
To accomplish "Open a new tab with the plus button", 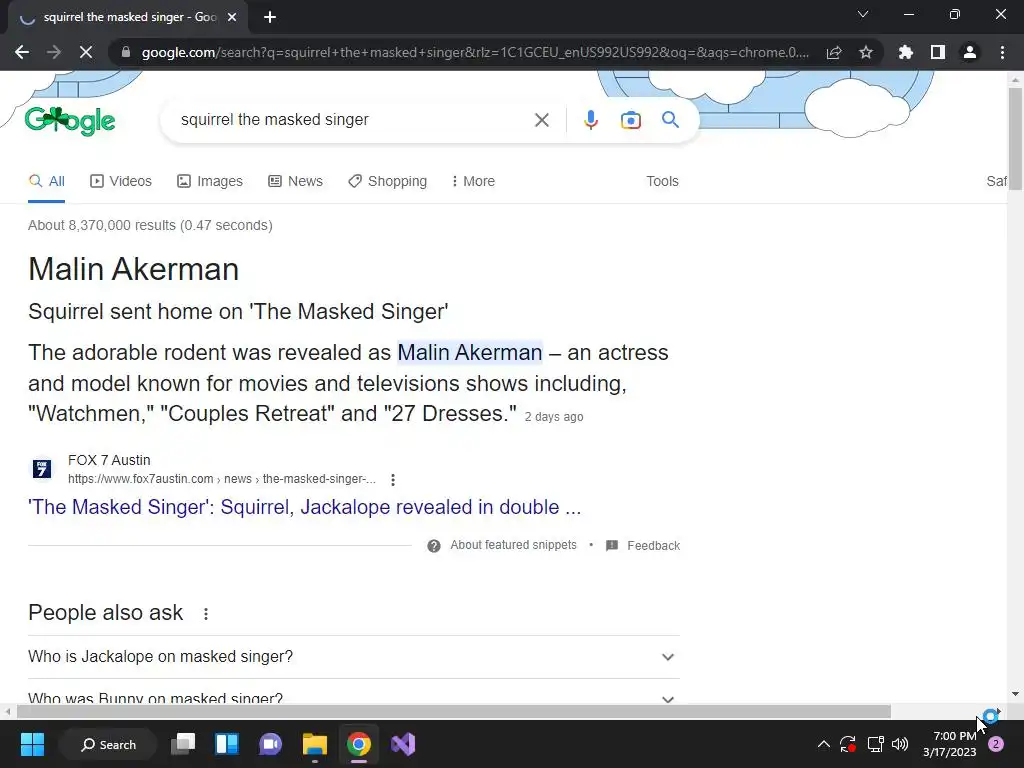I will [270, 18].
